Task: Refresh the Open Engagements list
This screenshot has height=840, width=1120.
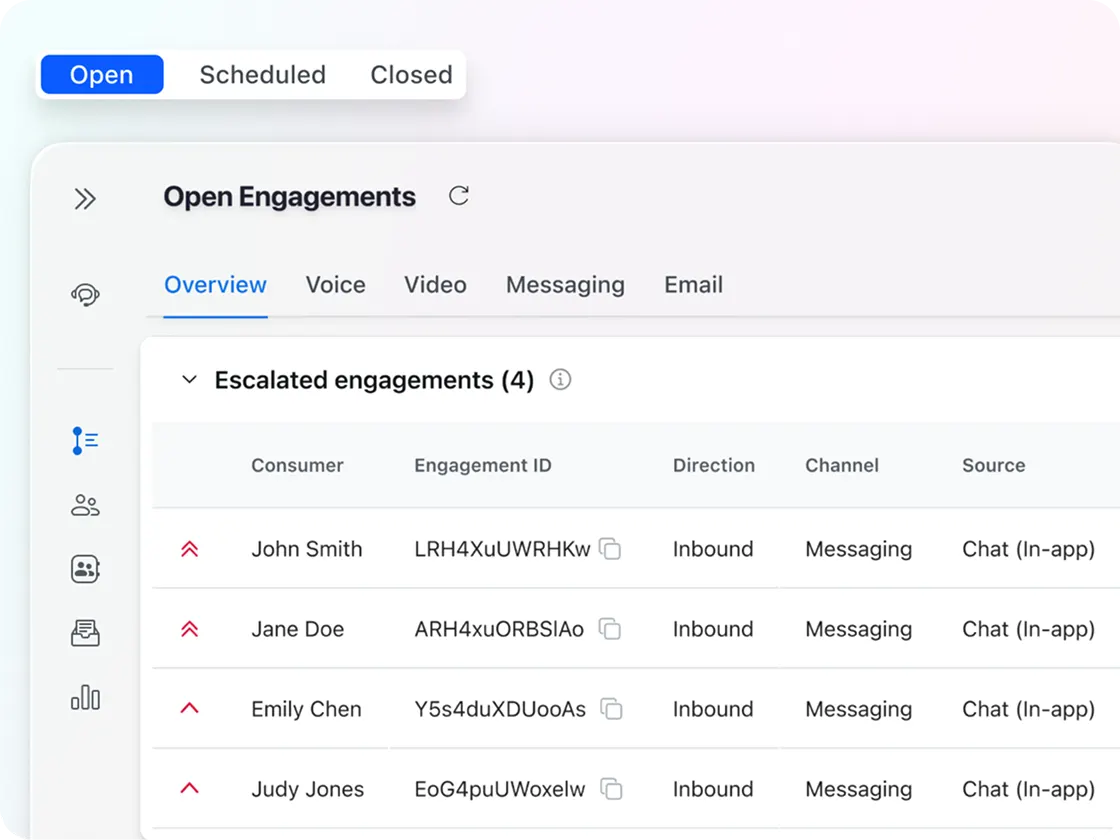Action: [459, 196]
